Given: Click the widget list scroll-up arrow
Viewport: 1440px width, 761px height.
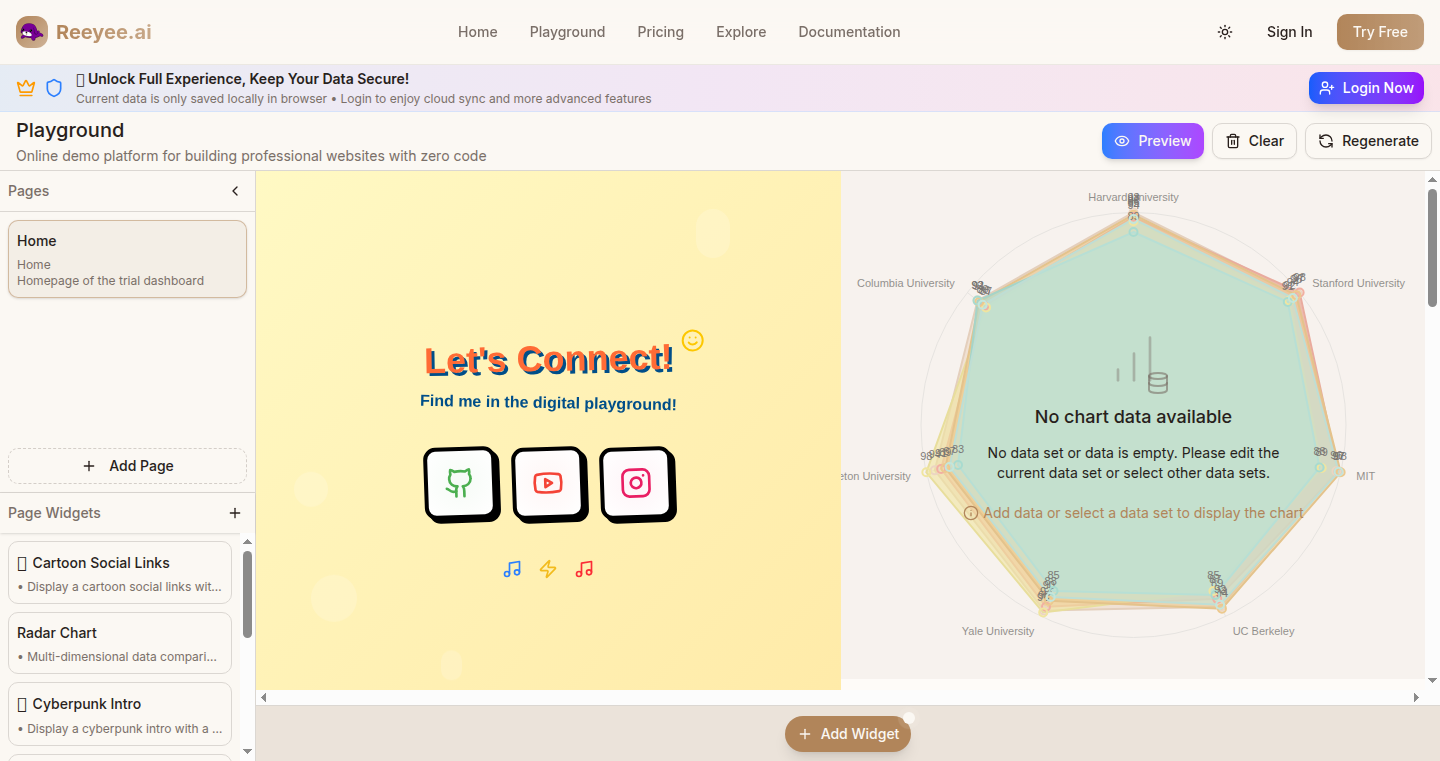Looking at the screenshot, I should click(247, 542).
